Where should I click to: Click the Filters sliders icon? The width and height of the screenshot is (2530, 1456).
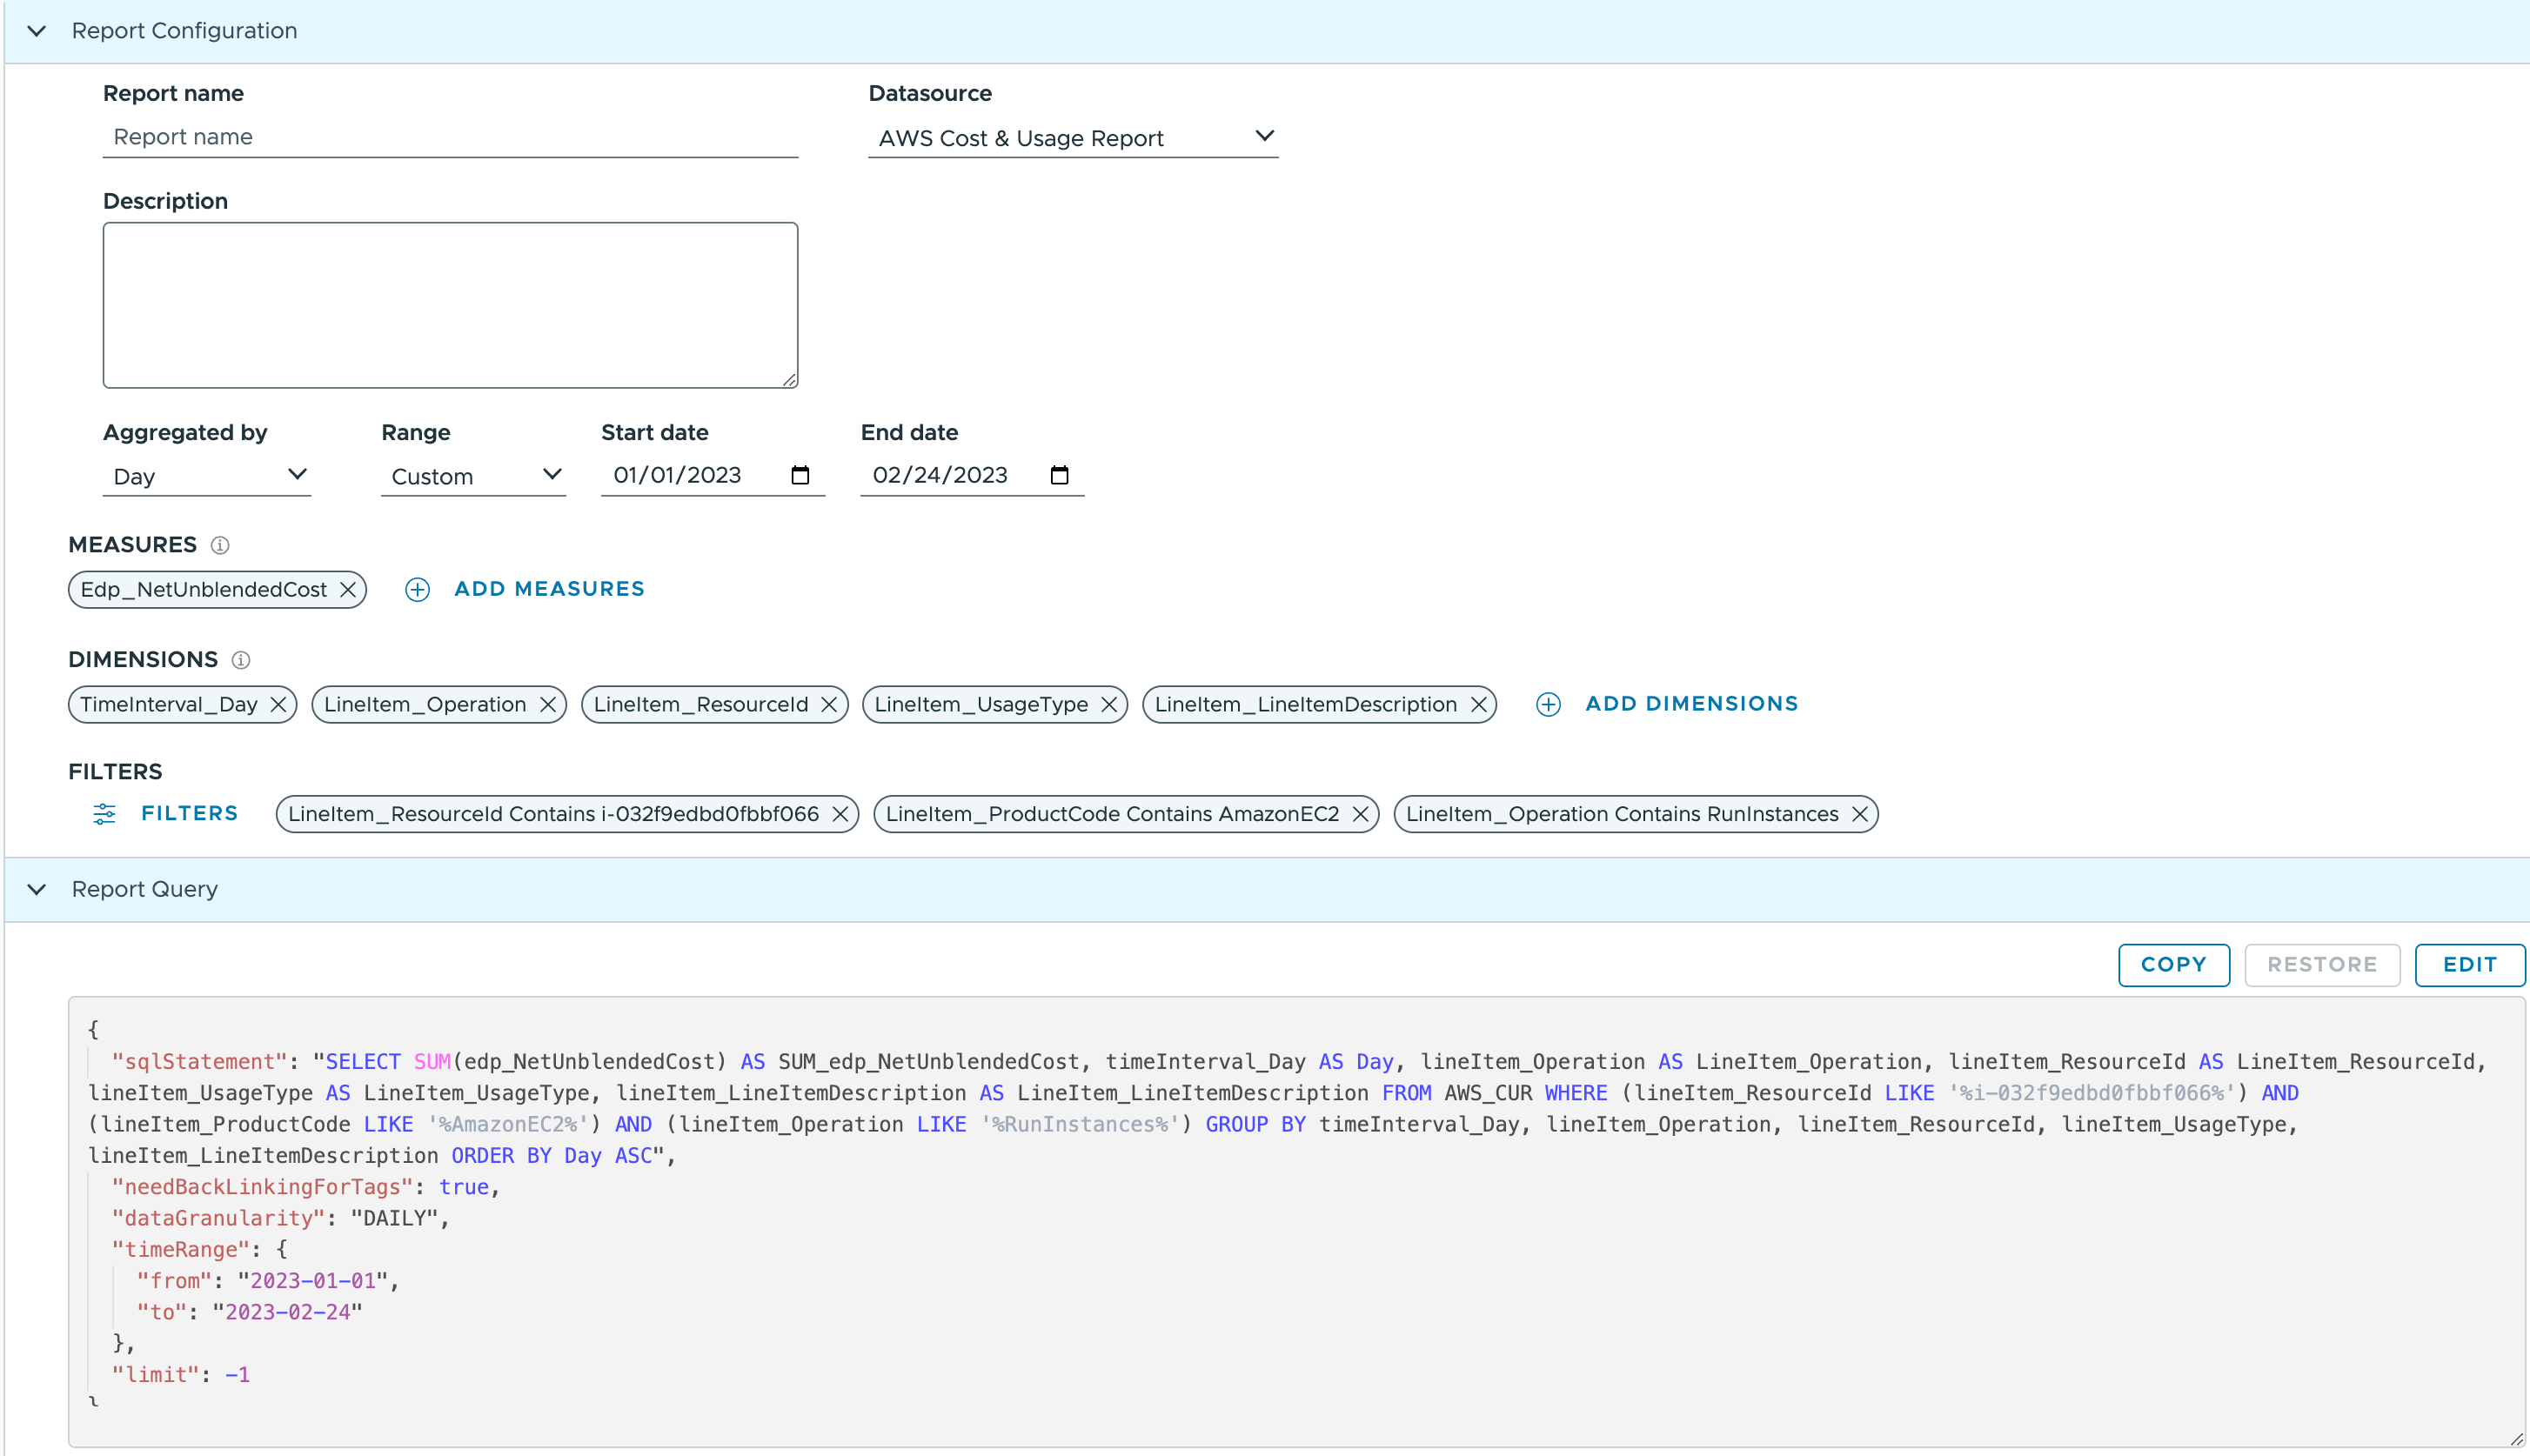(x=104, y=814)
